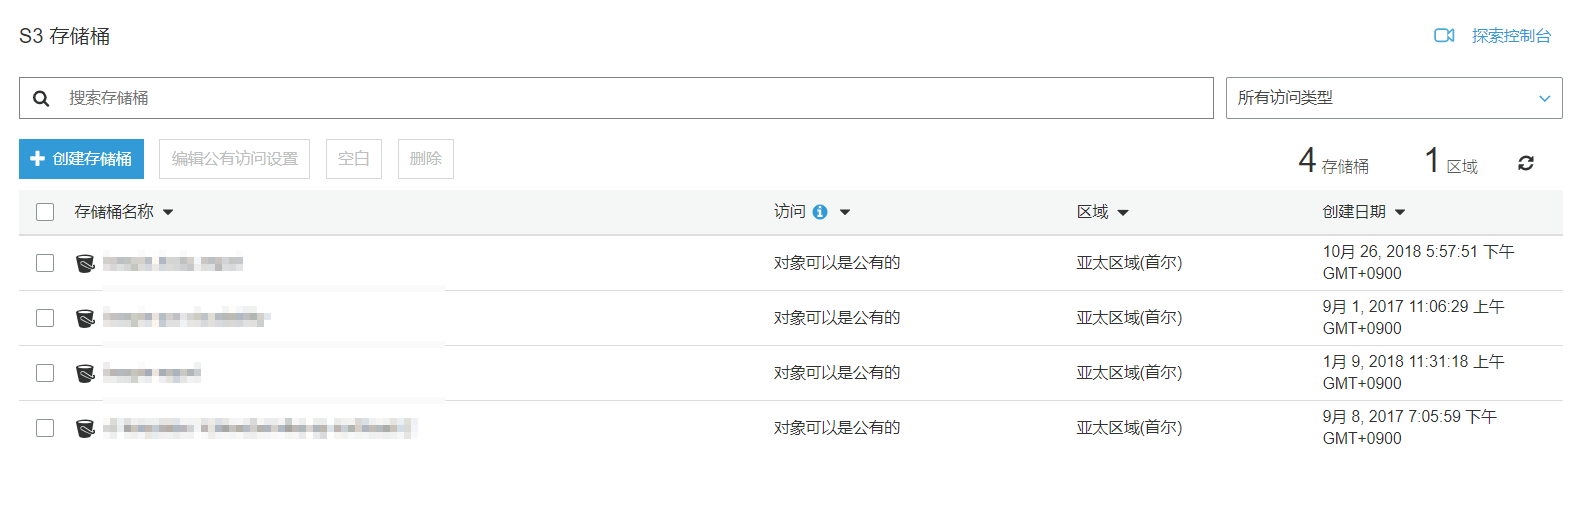Click bucket icon in the 10月 26, 2018 row
The width and height of the screenshot is (1594, 506).
86,263
